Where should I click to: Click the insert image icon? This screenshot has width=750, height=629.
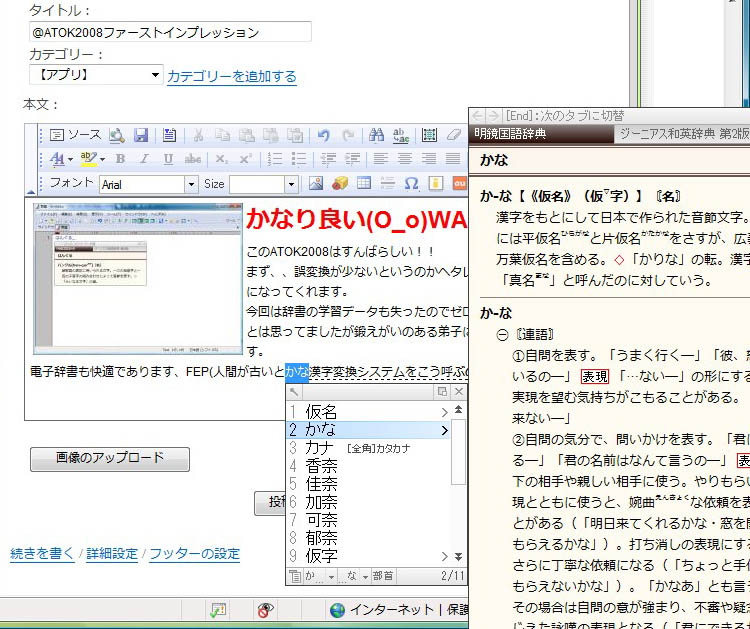(316, 183)
